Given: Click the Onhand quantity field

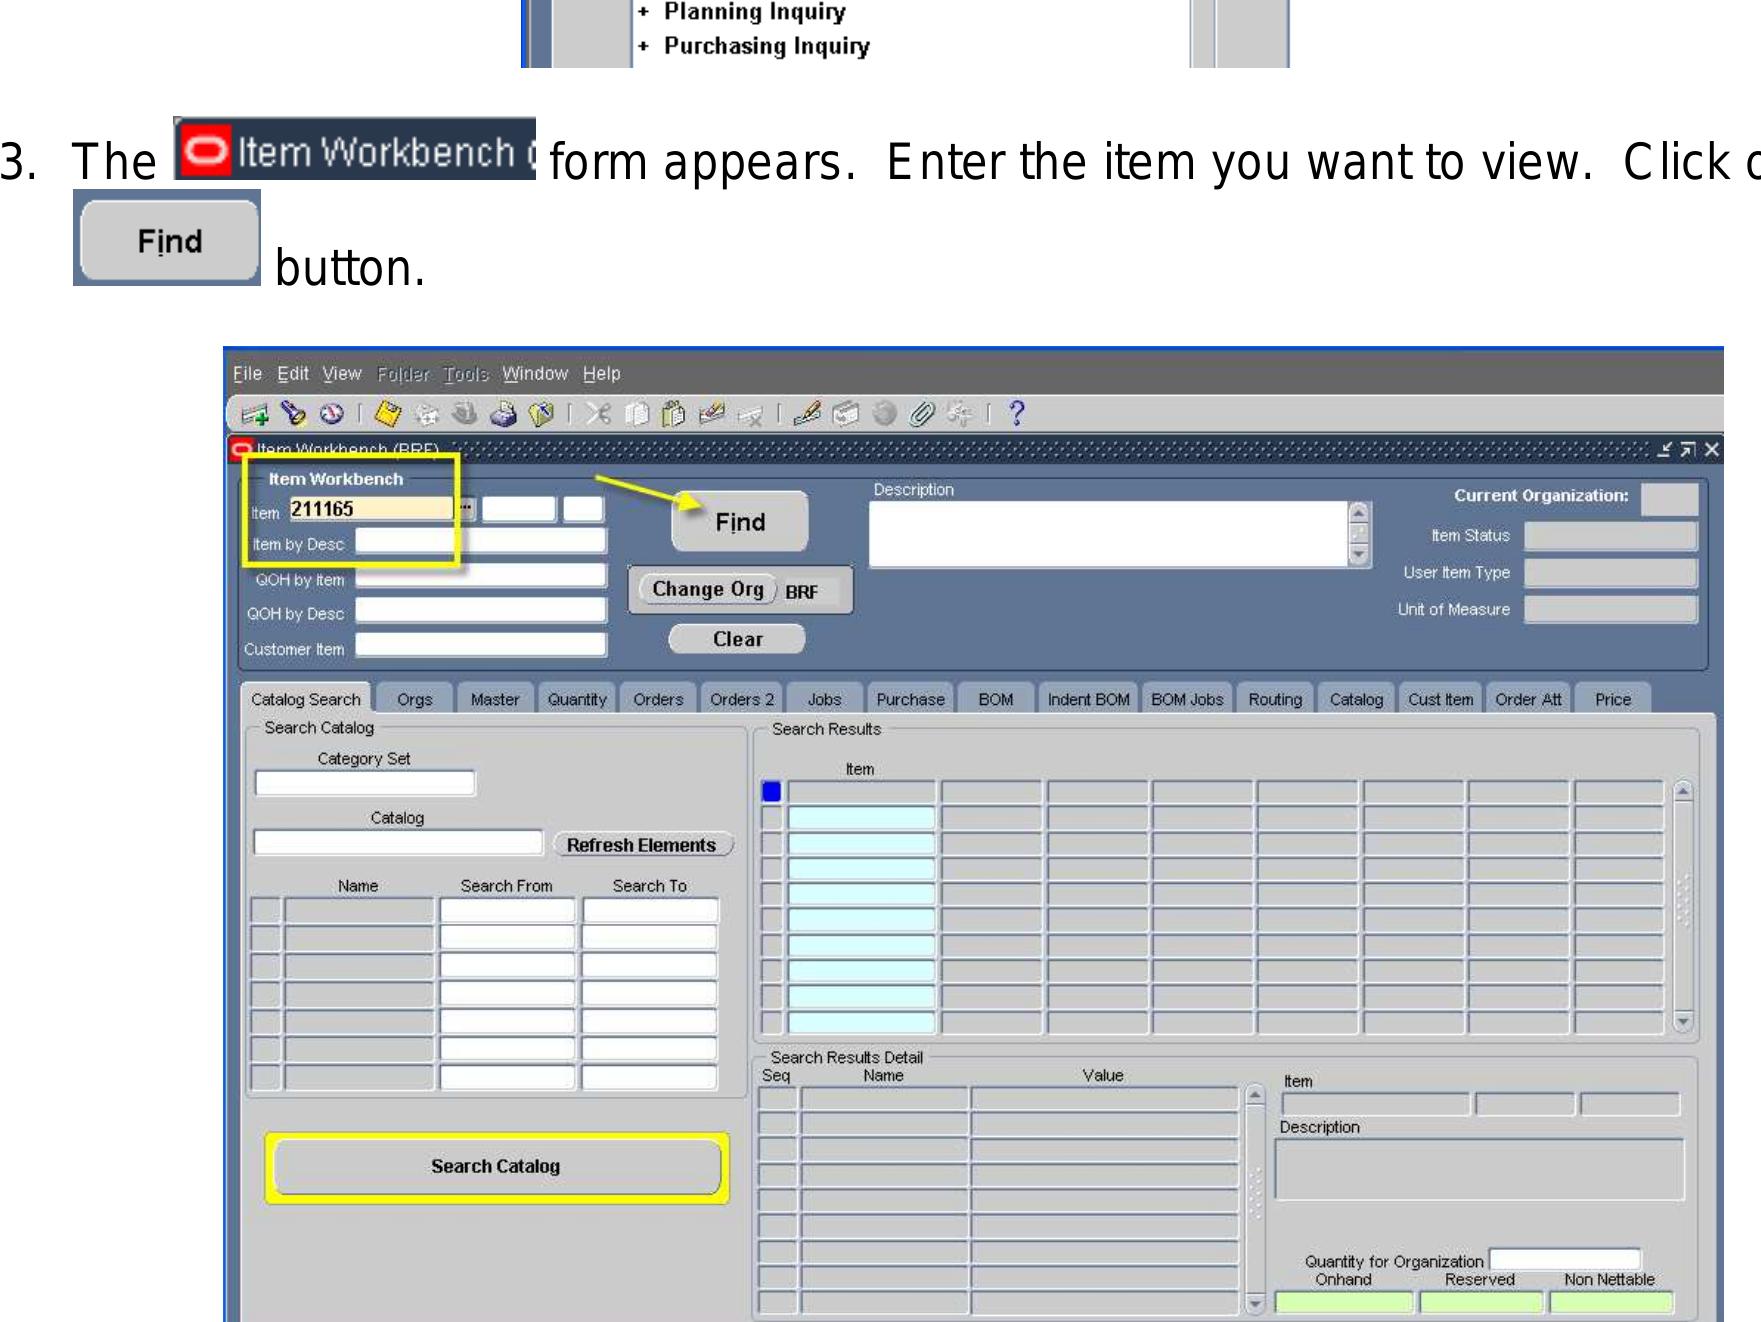Looking at the screenshot, I should 1344,1302.
